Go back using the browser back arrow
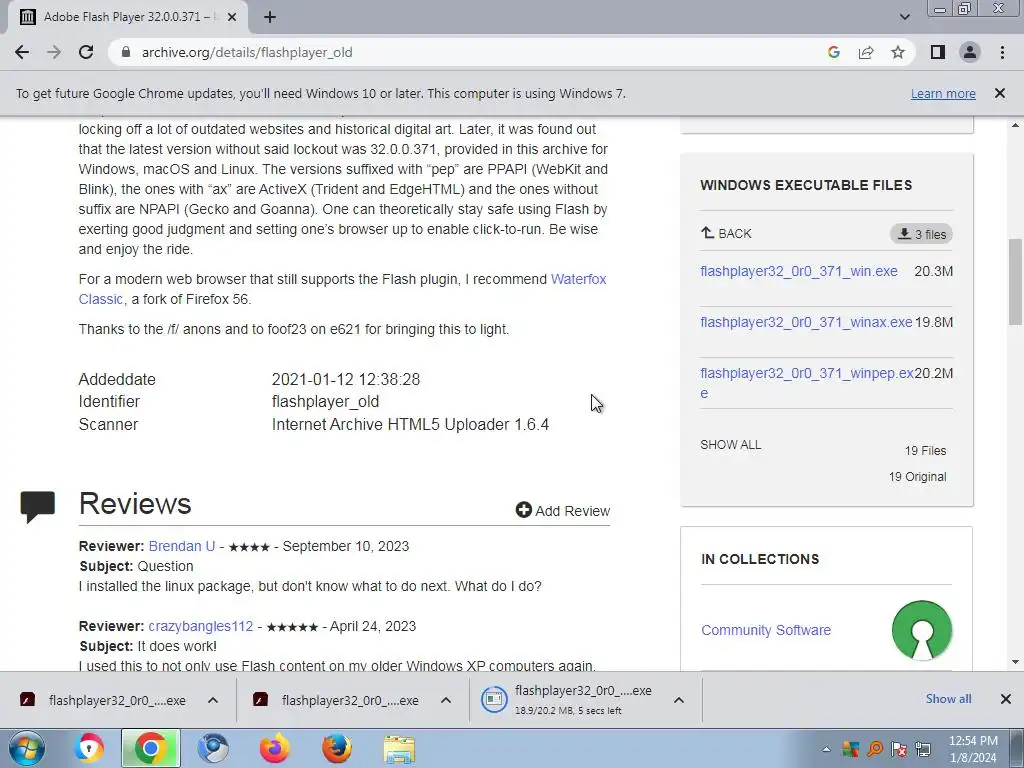This screenshot has width=1024, height=768. pos(22,52)
